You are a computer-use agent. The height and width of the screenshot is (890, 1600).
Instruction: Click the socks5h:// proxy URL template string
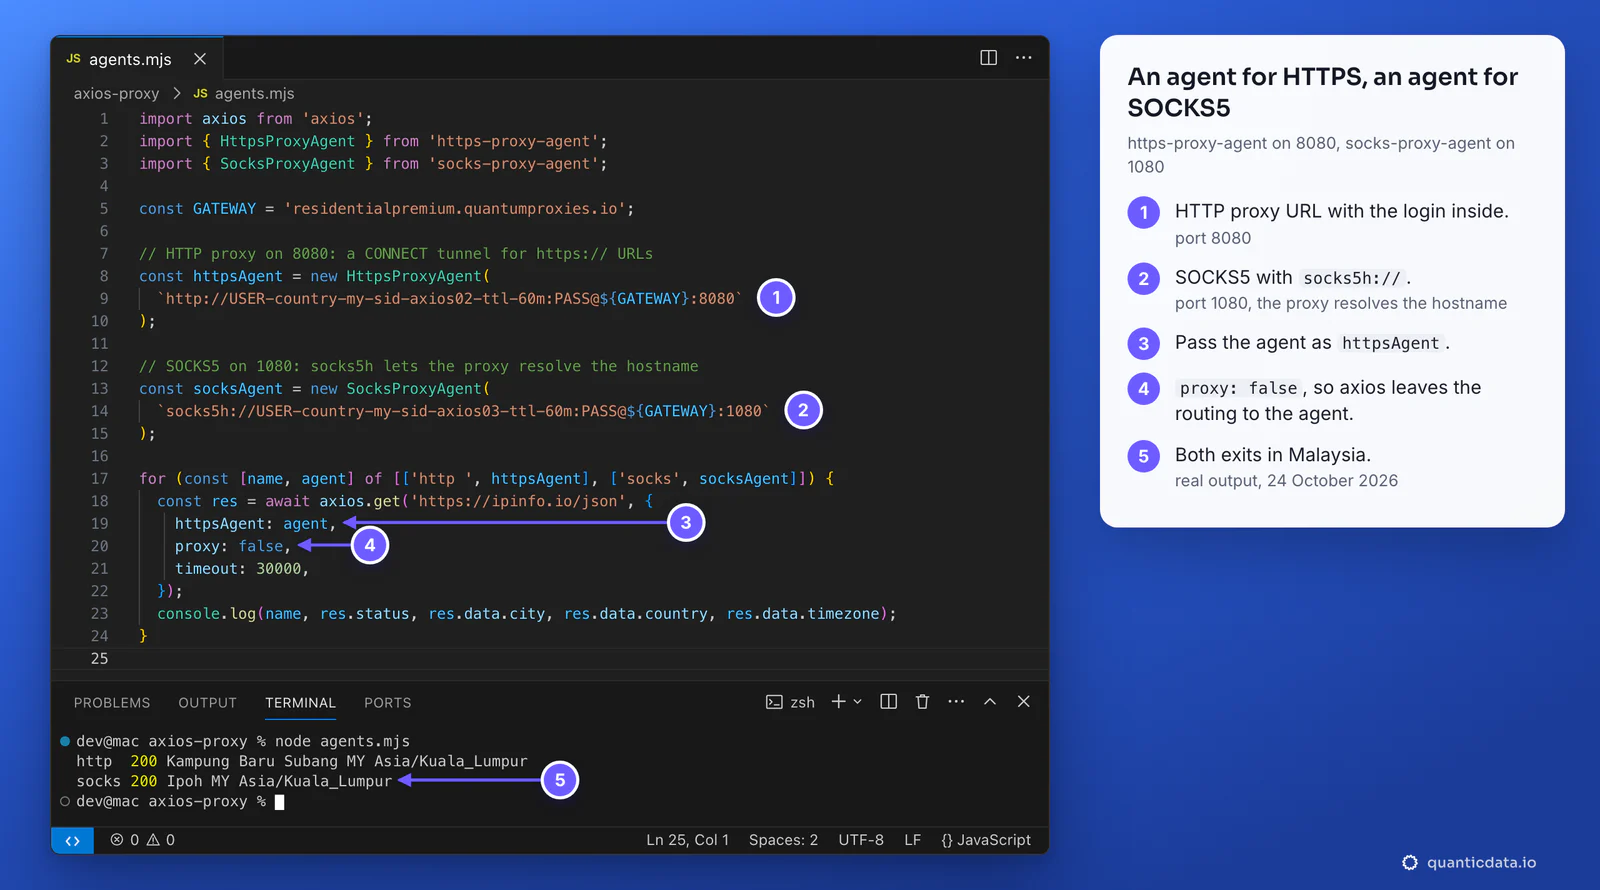coord(463,411)
